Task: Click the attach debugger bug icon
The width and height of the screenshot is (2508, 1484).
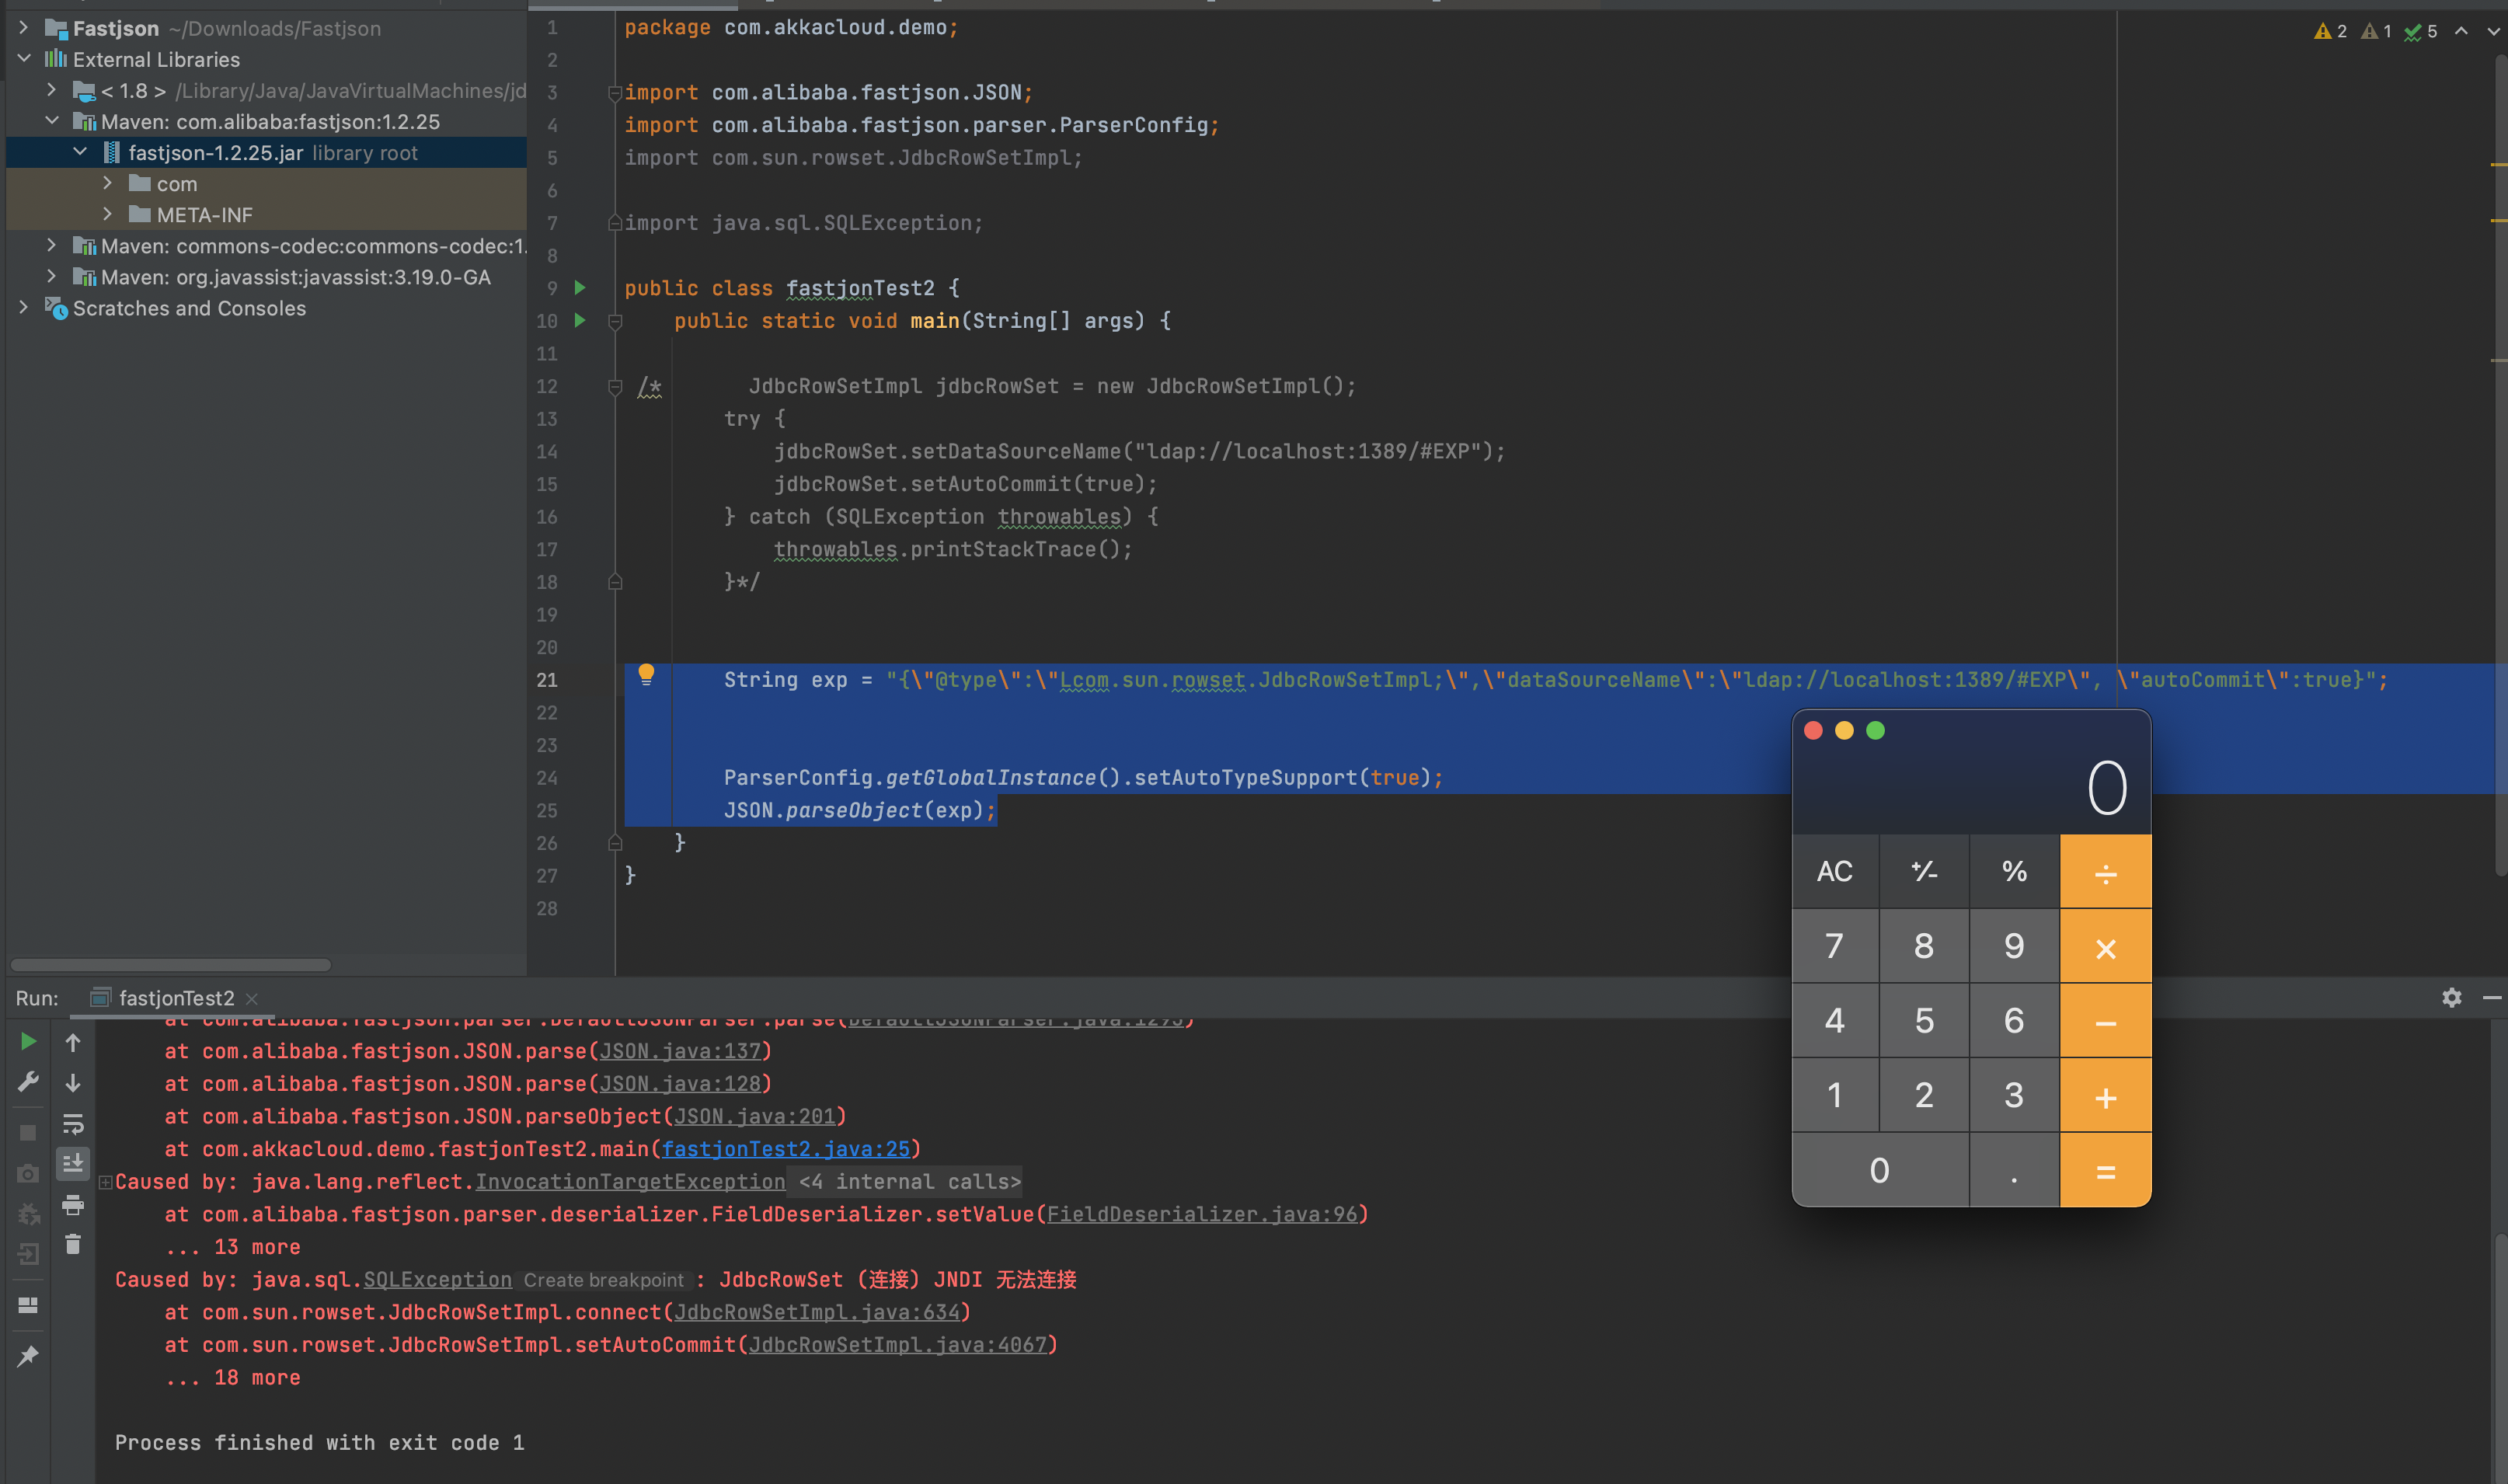Action: [28, 1214]
